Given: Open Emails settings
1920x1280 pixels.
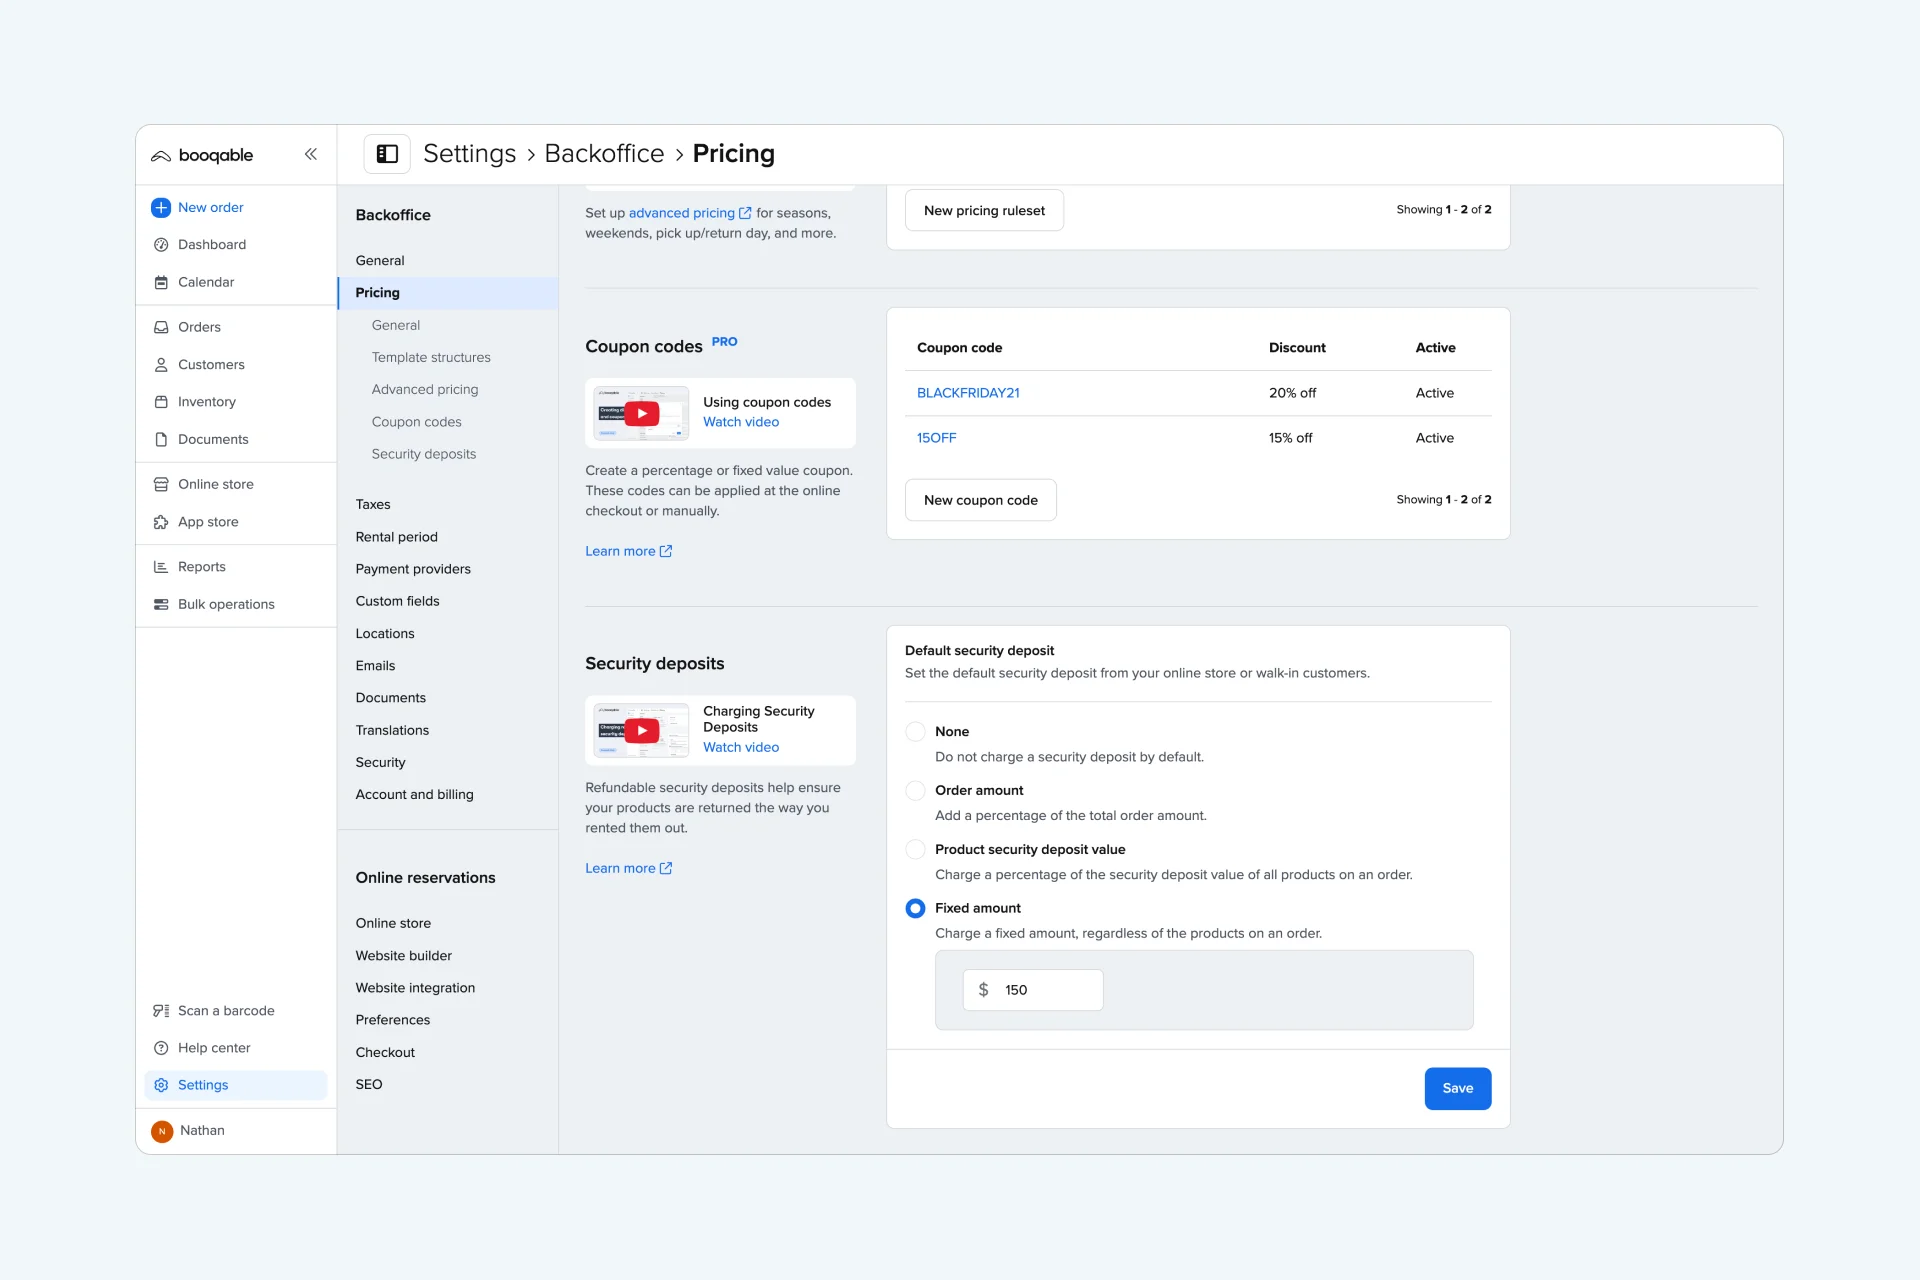Looking at the screenshot, I should pos(375,666).
